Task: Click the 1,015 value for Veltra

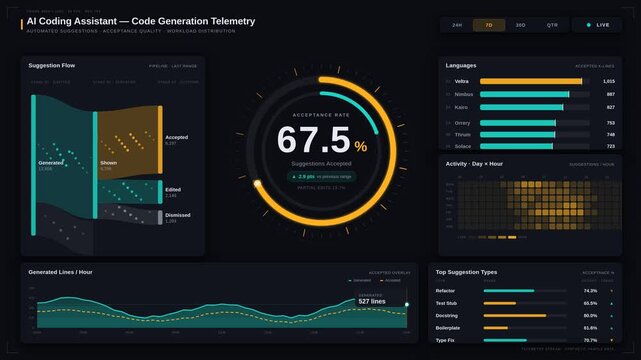Action: pos(609,81)
